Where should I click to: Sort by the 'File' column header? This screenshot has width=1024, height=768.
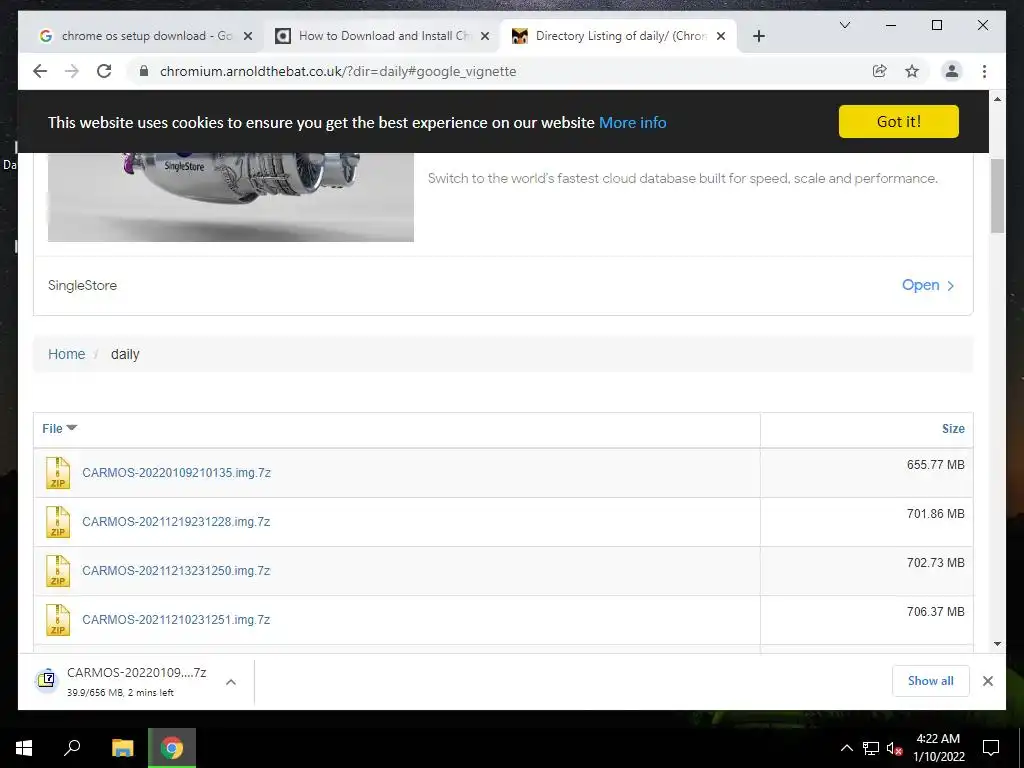(x=59, y=428)
